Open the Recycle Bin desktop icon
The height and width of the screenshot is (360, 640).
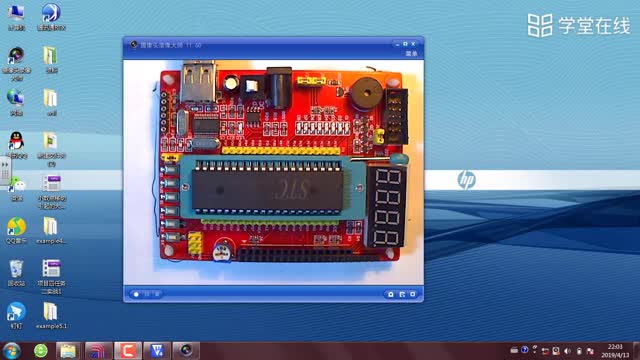[x=16, y=269]
